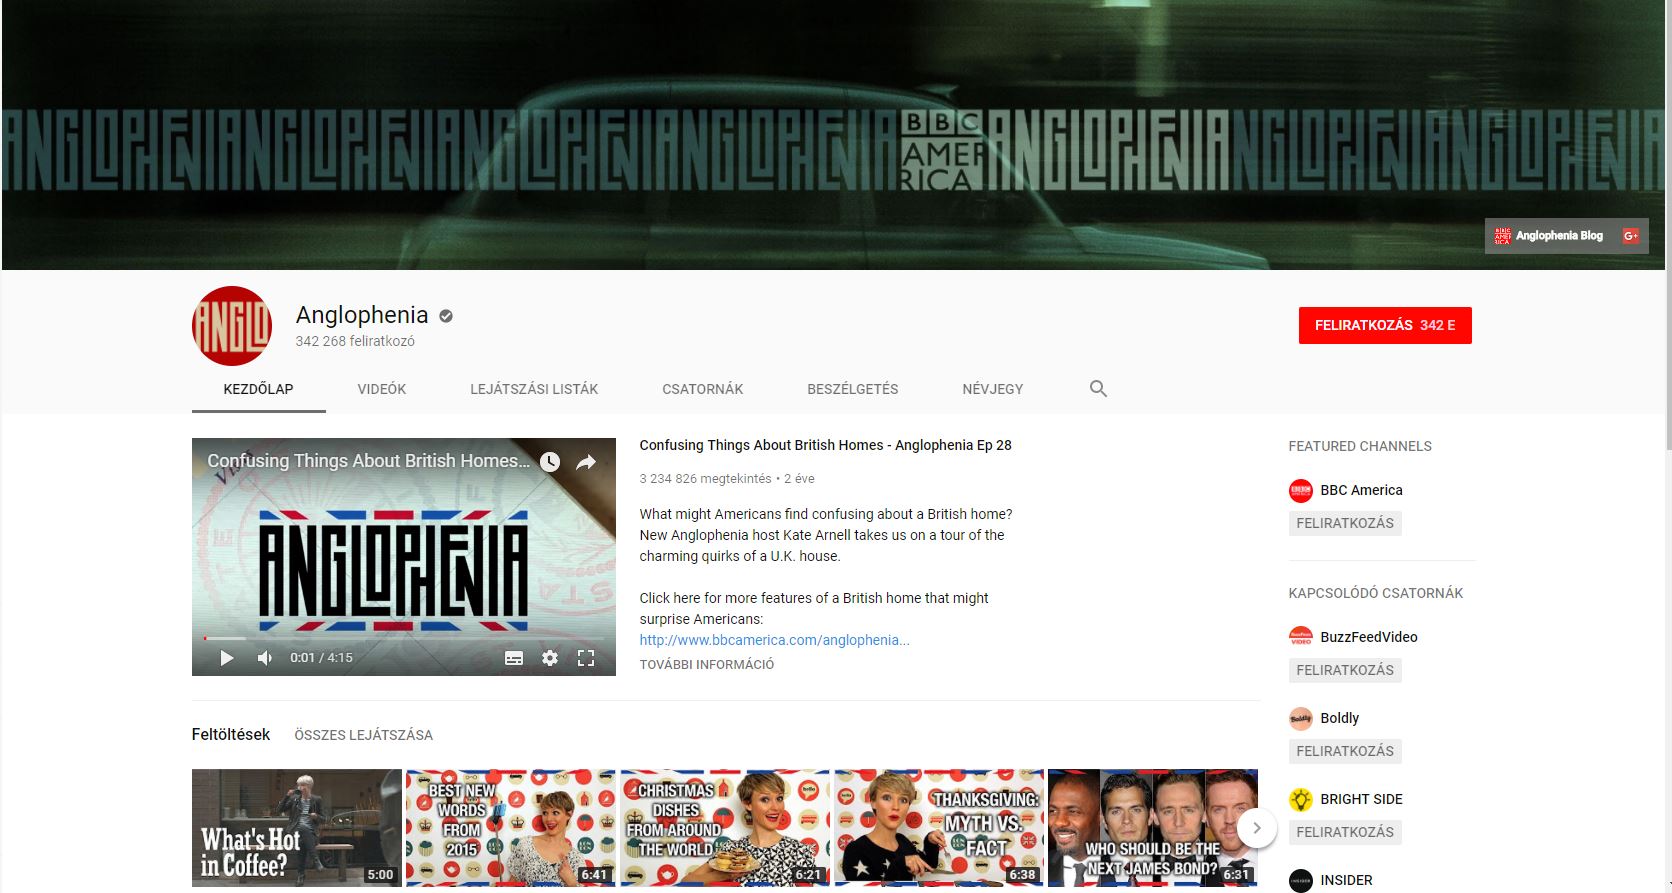1672x893 pixels.
Task: Click the Watch Later clock icon on video
Action: coord(550,462)
